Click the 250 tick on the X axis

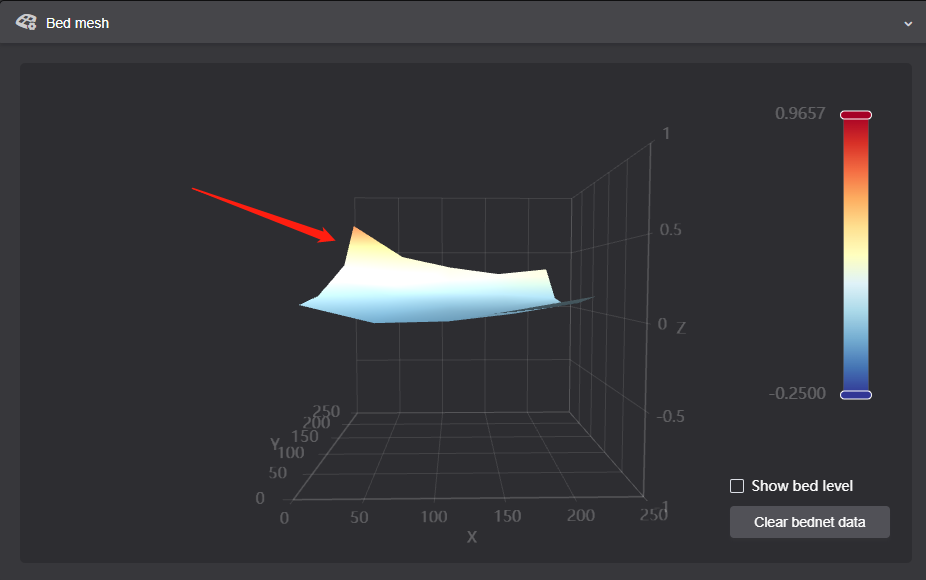pos(654,514)
